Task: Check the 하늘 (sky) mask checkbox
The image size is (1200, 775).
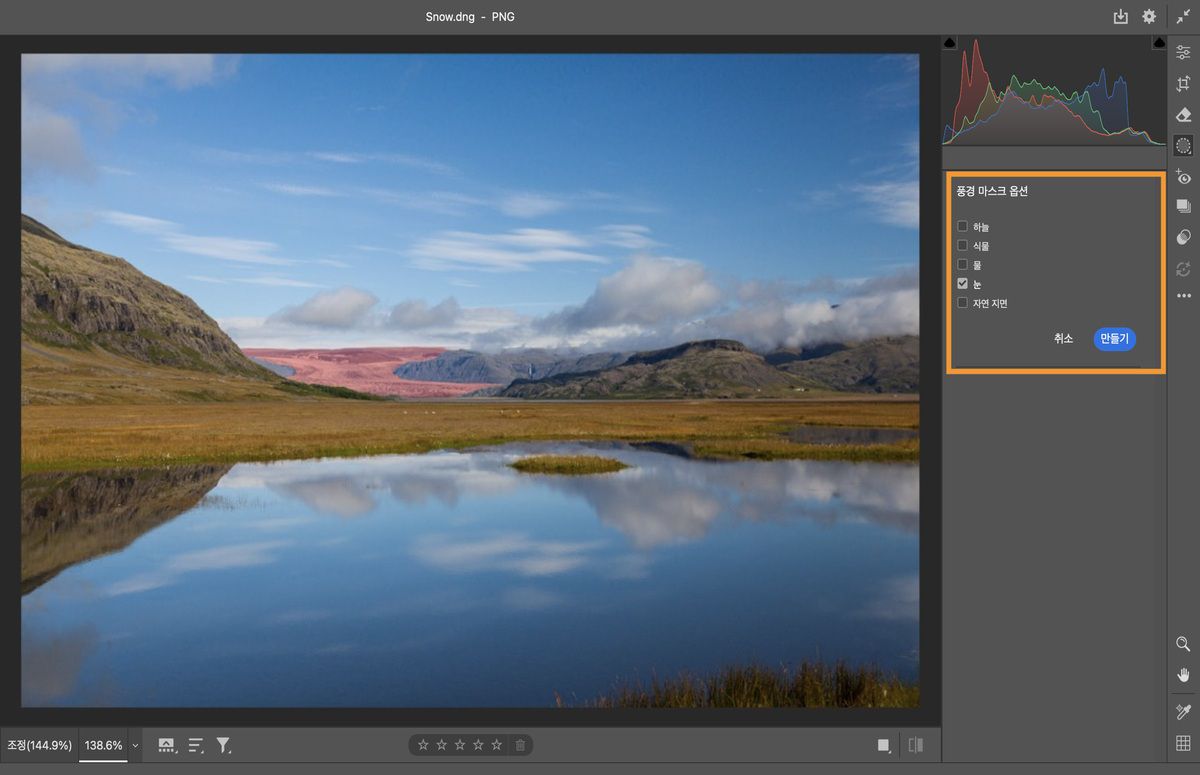Action: point(962,227)
